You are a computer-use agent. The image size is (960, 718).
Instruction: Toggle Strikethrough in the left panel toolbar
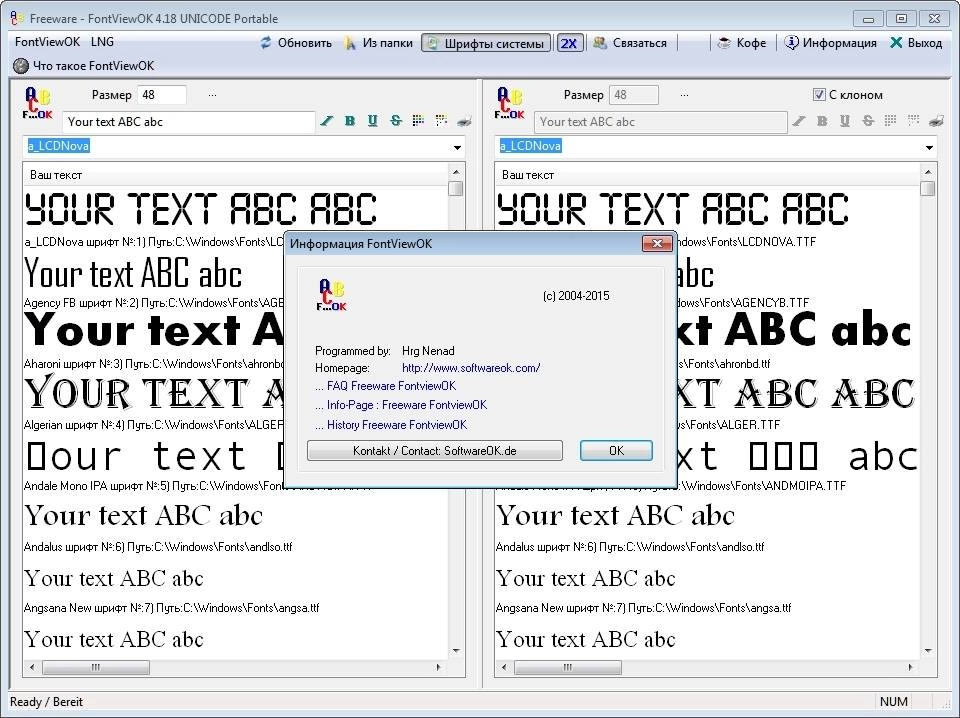396,121
